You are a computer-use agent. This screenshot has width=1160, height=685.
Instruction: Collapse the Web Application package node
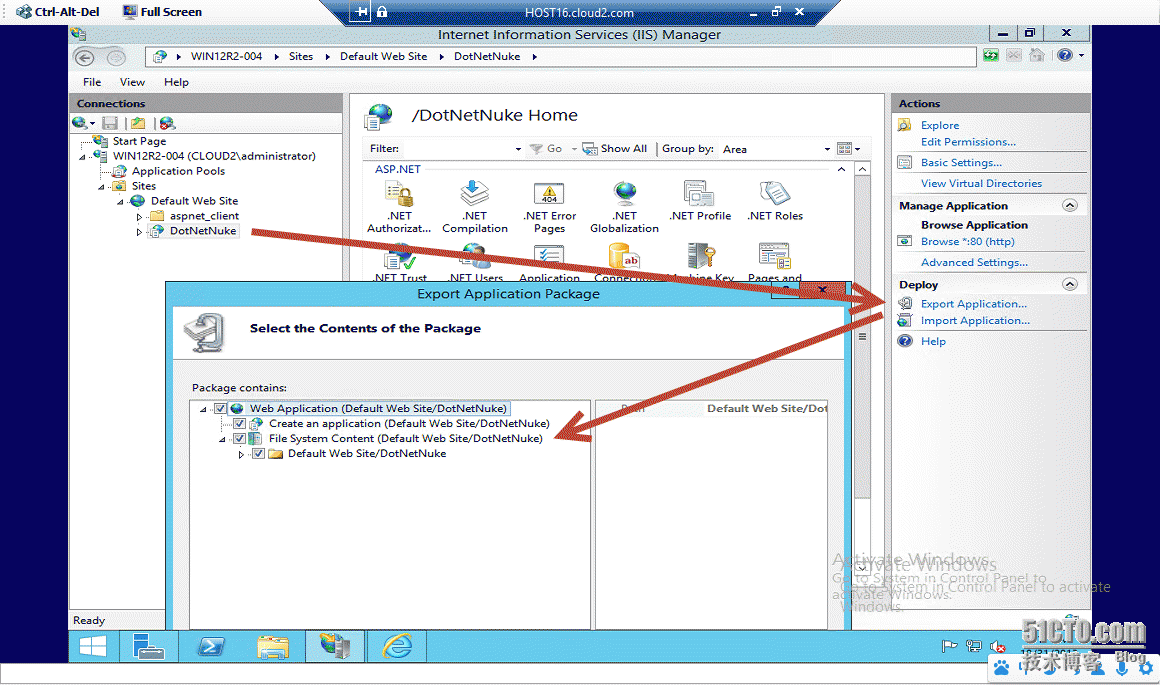203,409
